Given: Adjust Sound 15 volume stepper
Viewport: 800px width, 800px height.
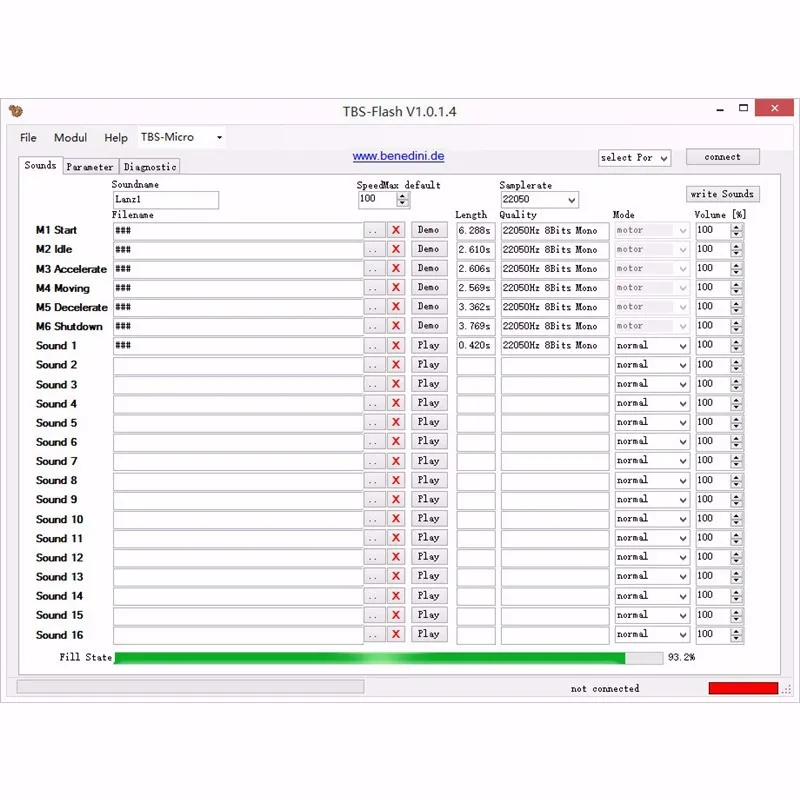Looking at the screenshot, I should pyautogui.click(x=736, y=615).
